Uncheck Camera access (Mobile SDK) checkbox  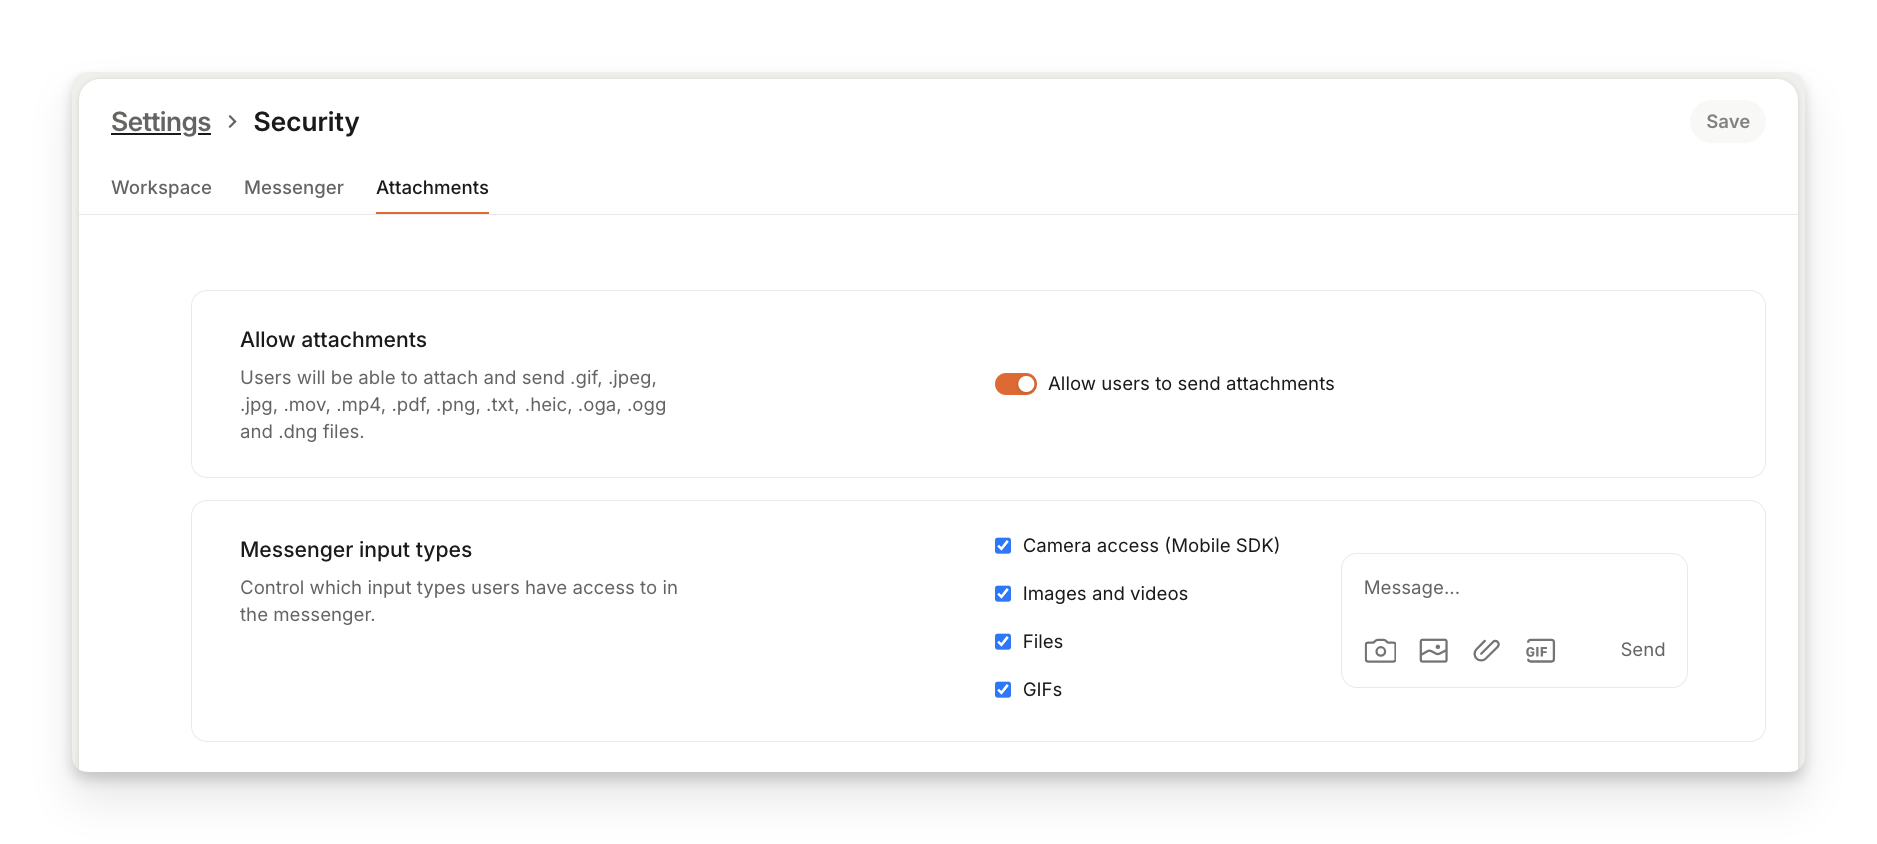1003,546
